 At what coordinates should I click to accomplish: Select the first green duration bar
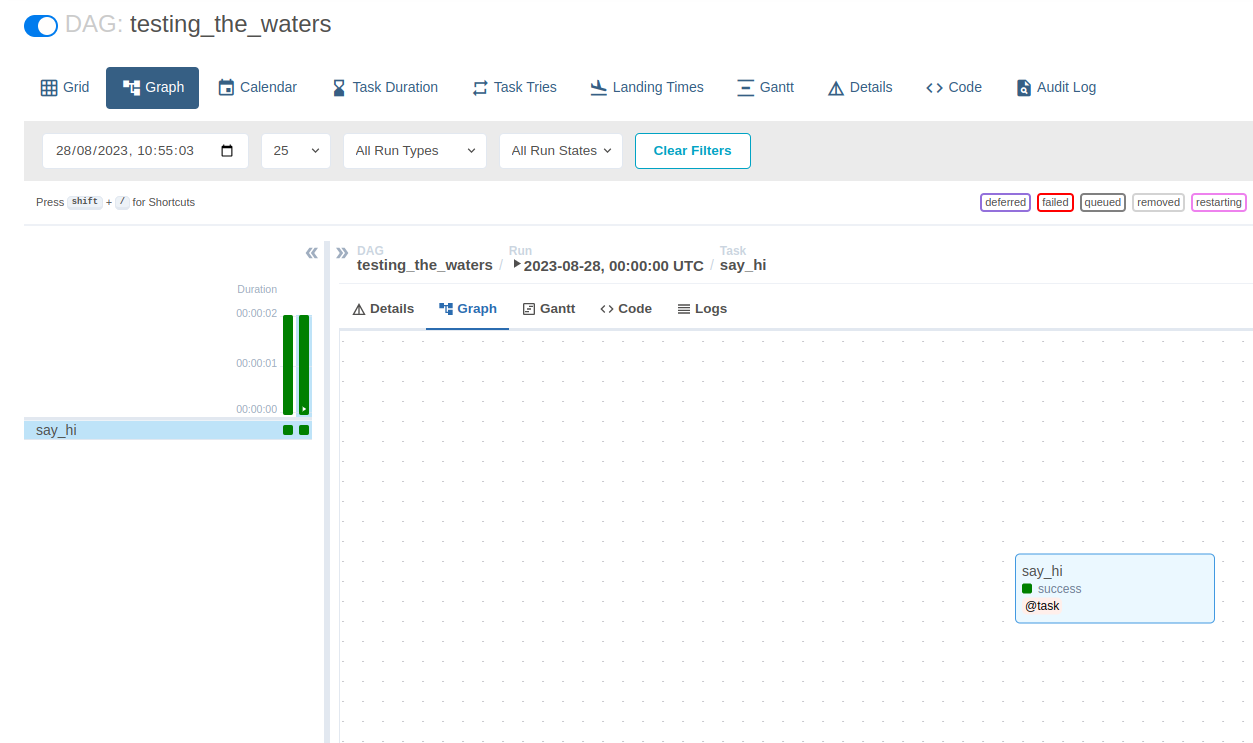pos(288,364)
